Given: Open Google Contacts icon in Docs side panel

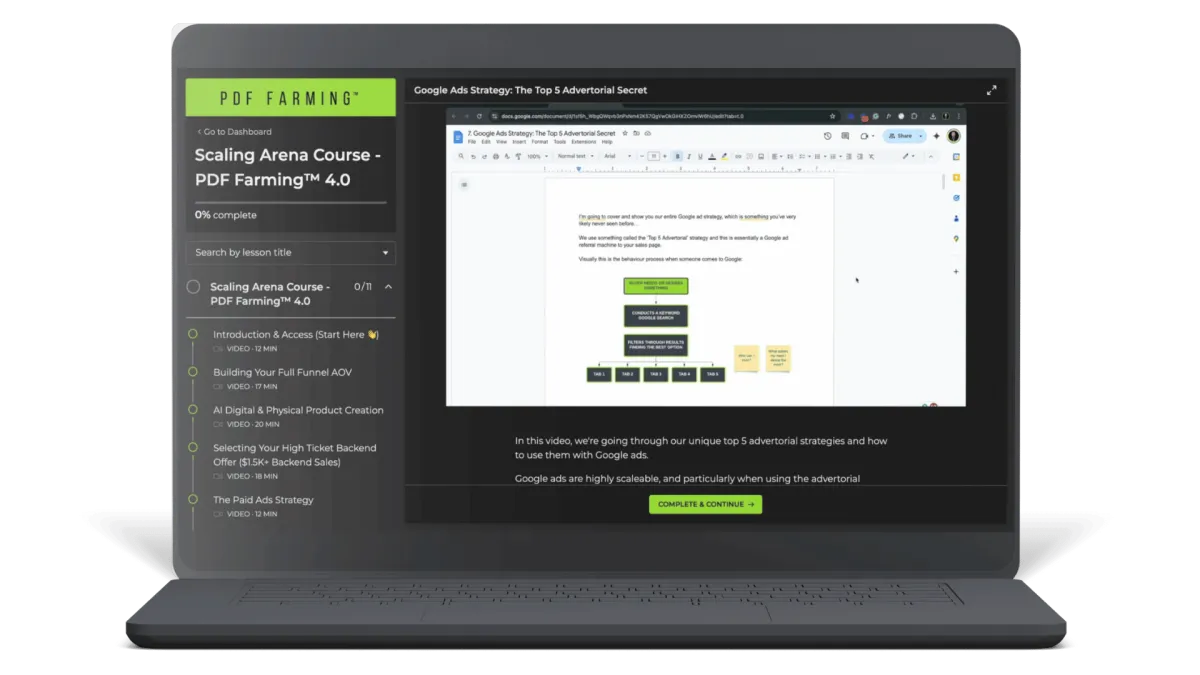Looking at the screenshot, I should (x=956, y=218).
